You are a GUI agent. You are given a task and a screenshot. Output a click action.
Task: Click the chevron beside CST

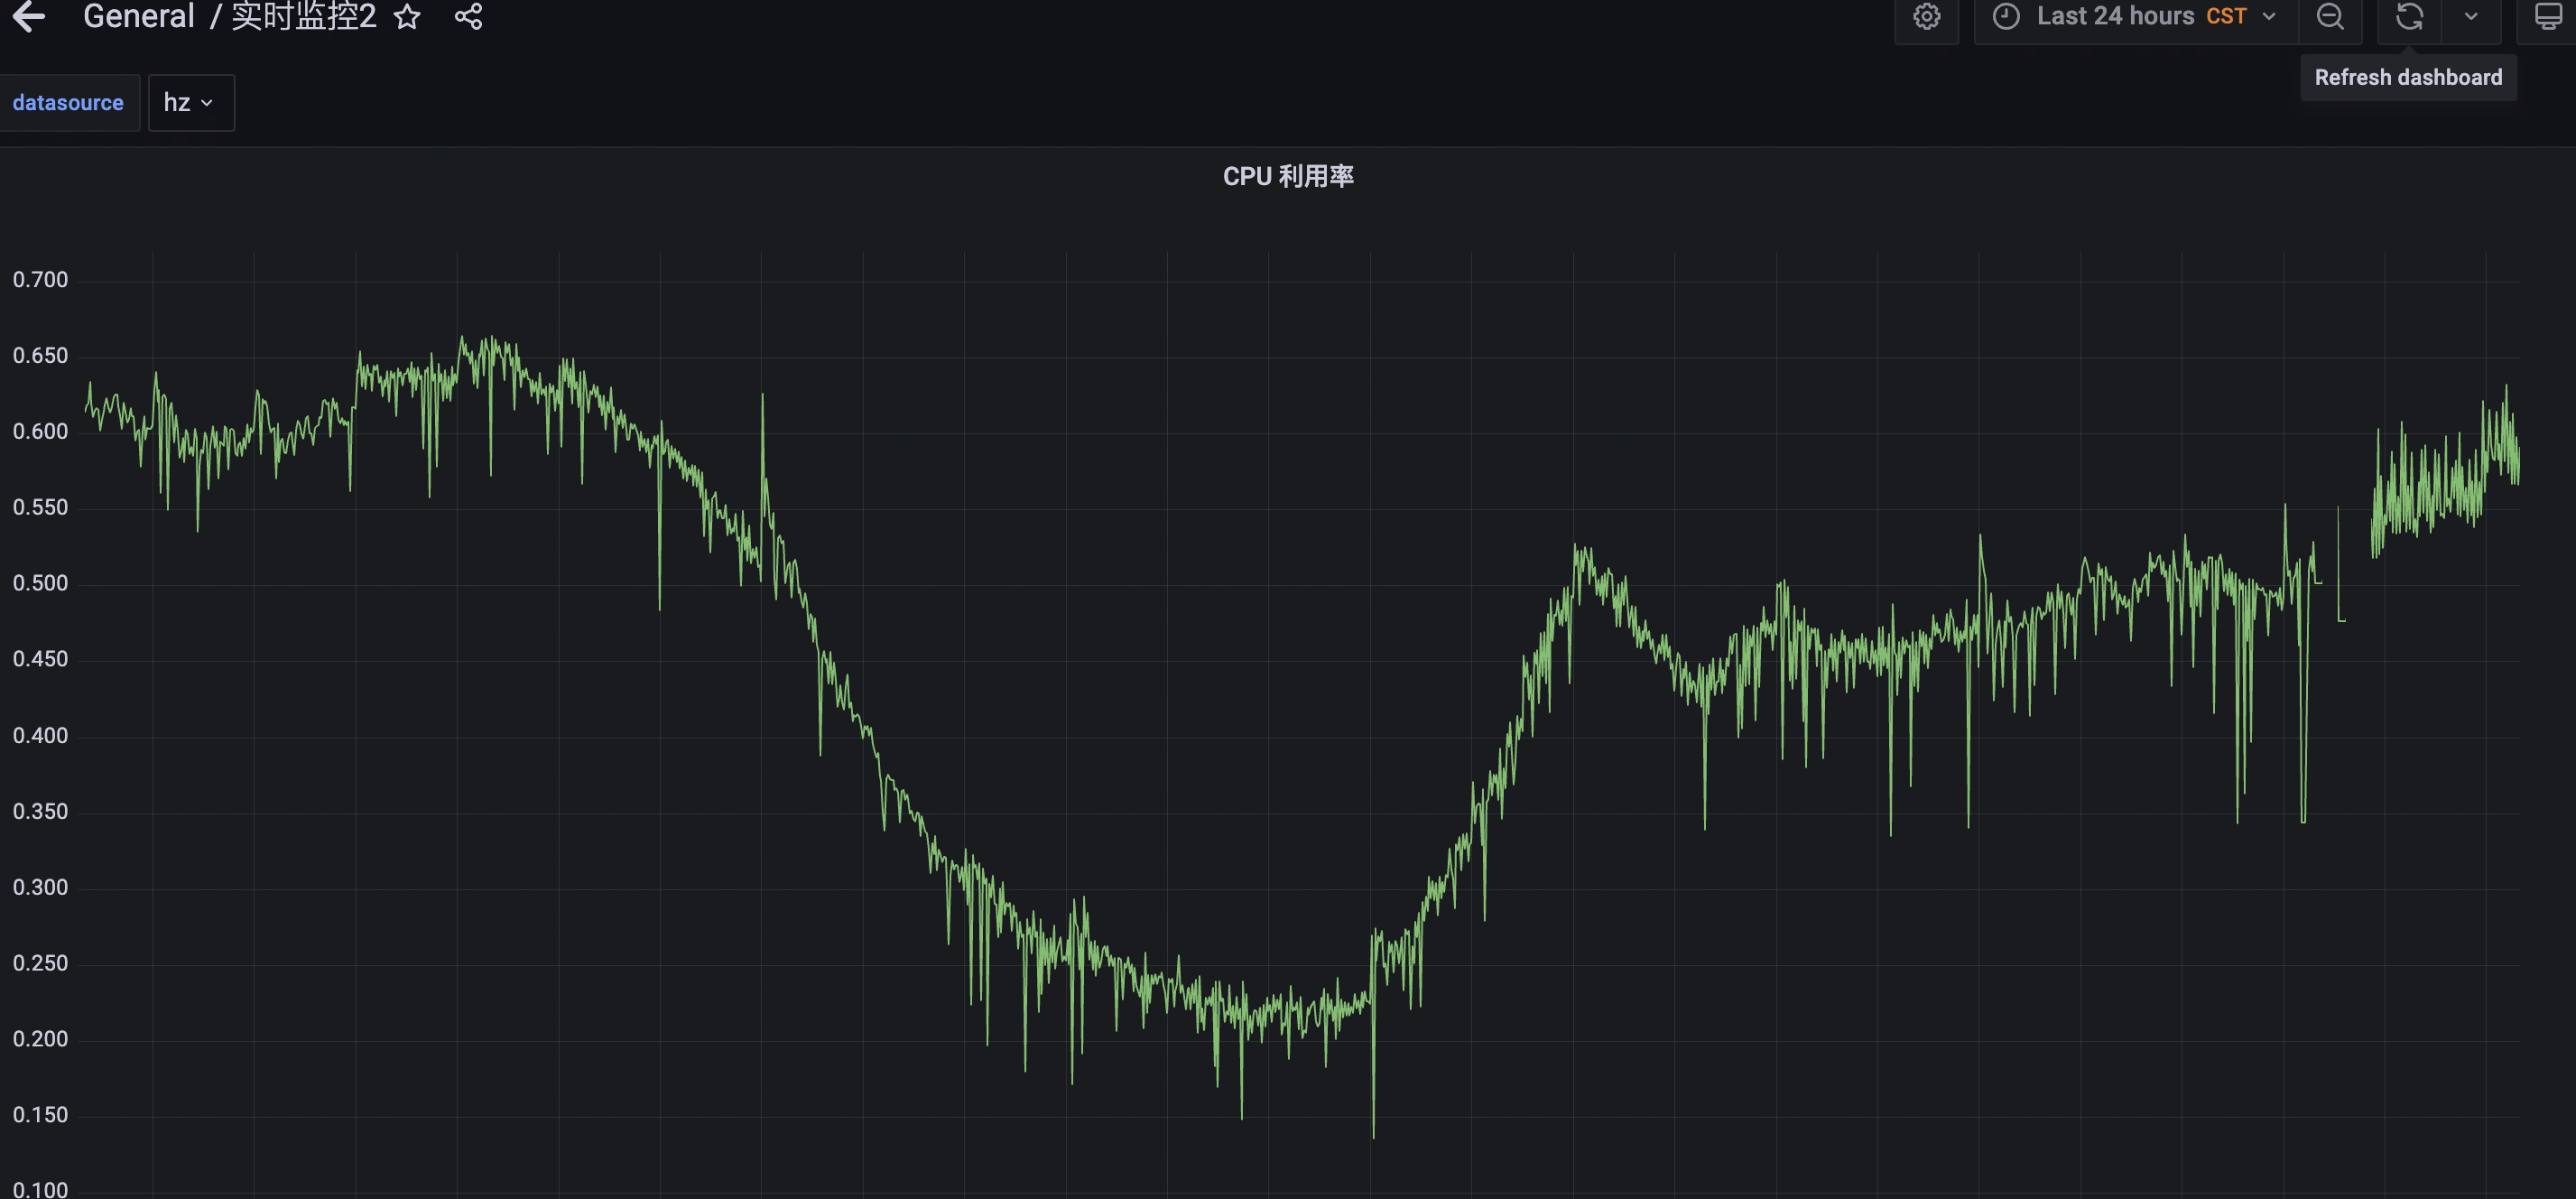click(2269, 16)
